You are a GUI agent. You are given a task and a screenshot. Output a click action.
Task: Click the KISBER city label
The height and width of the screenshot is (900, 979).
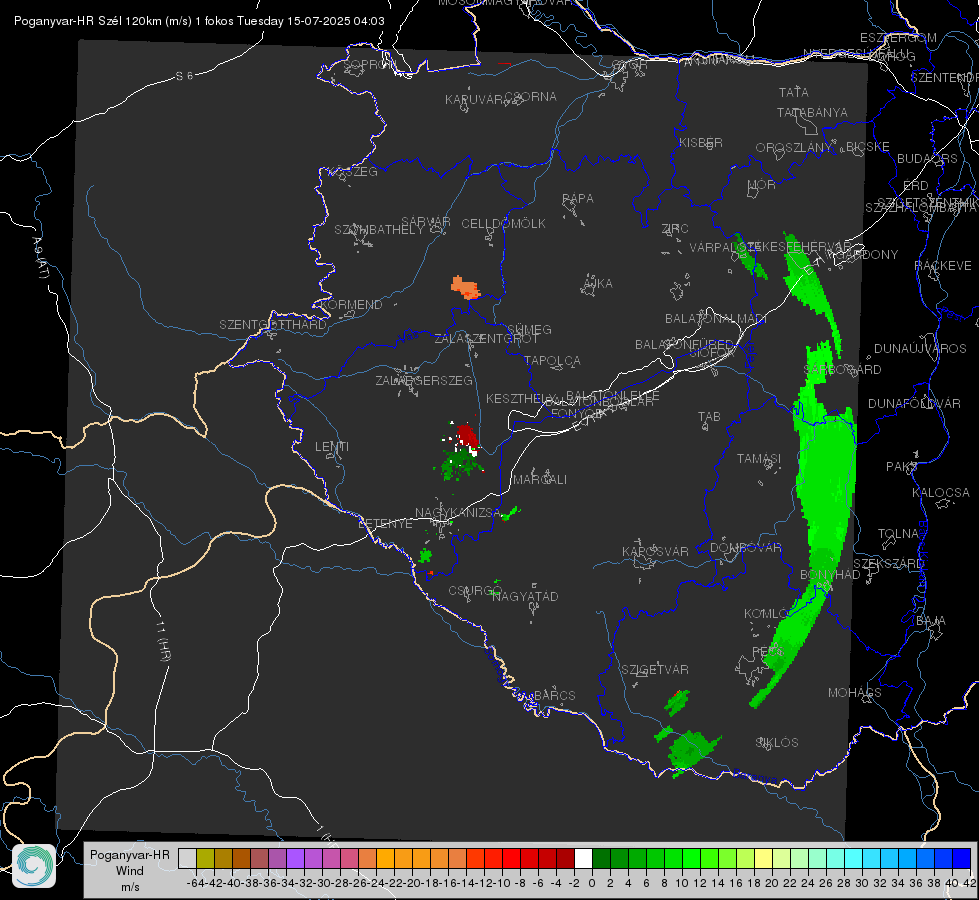click(701, 143)
